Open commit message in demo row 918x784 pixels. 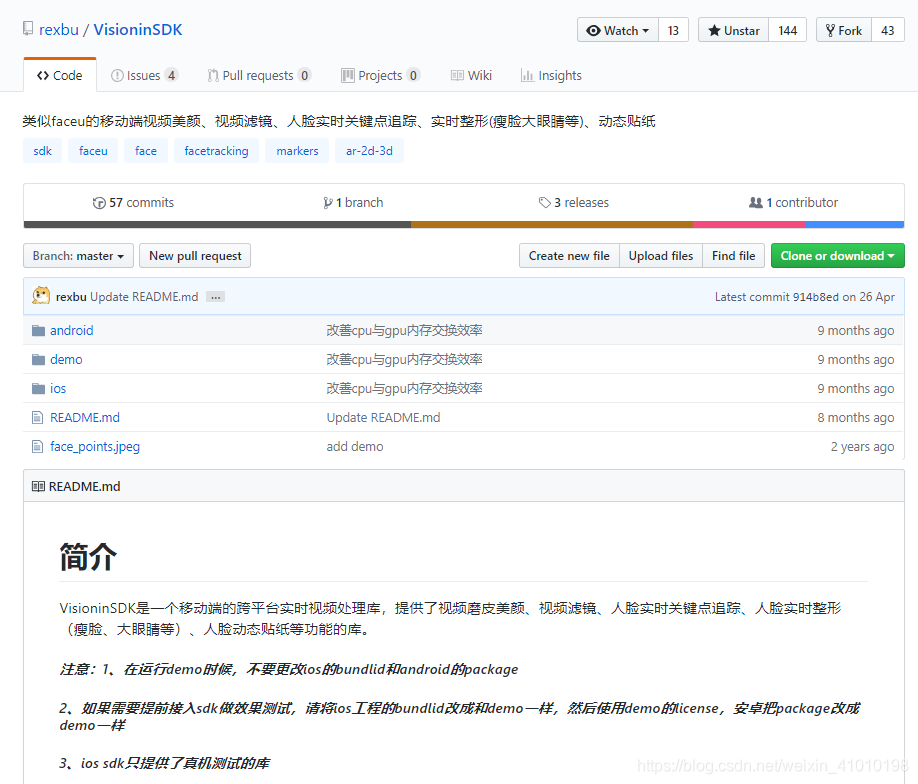(405, 360)
